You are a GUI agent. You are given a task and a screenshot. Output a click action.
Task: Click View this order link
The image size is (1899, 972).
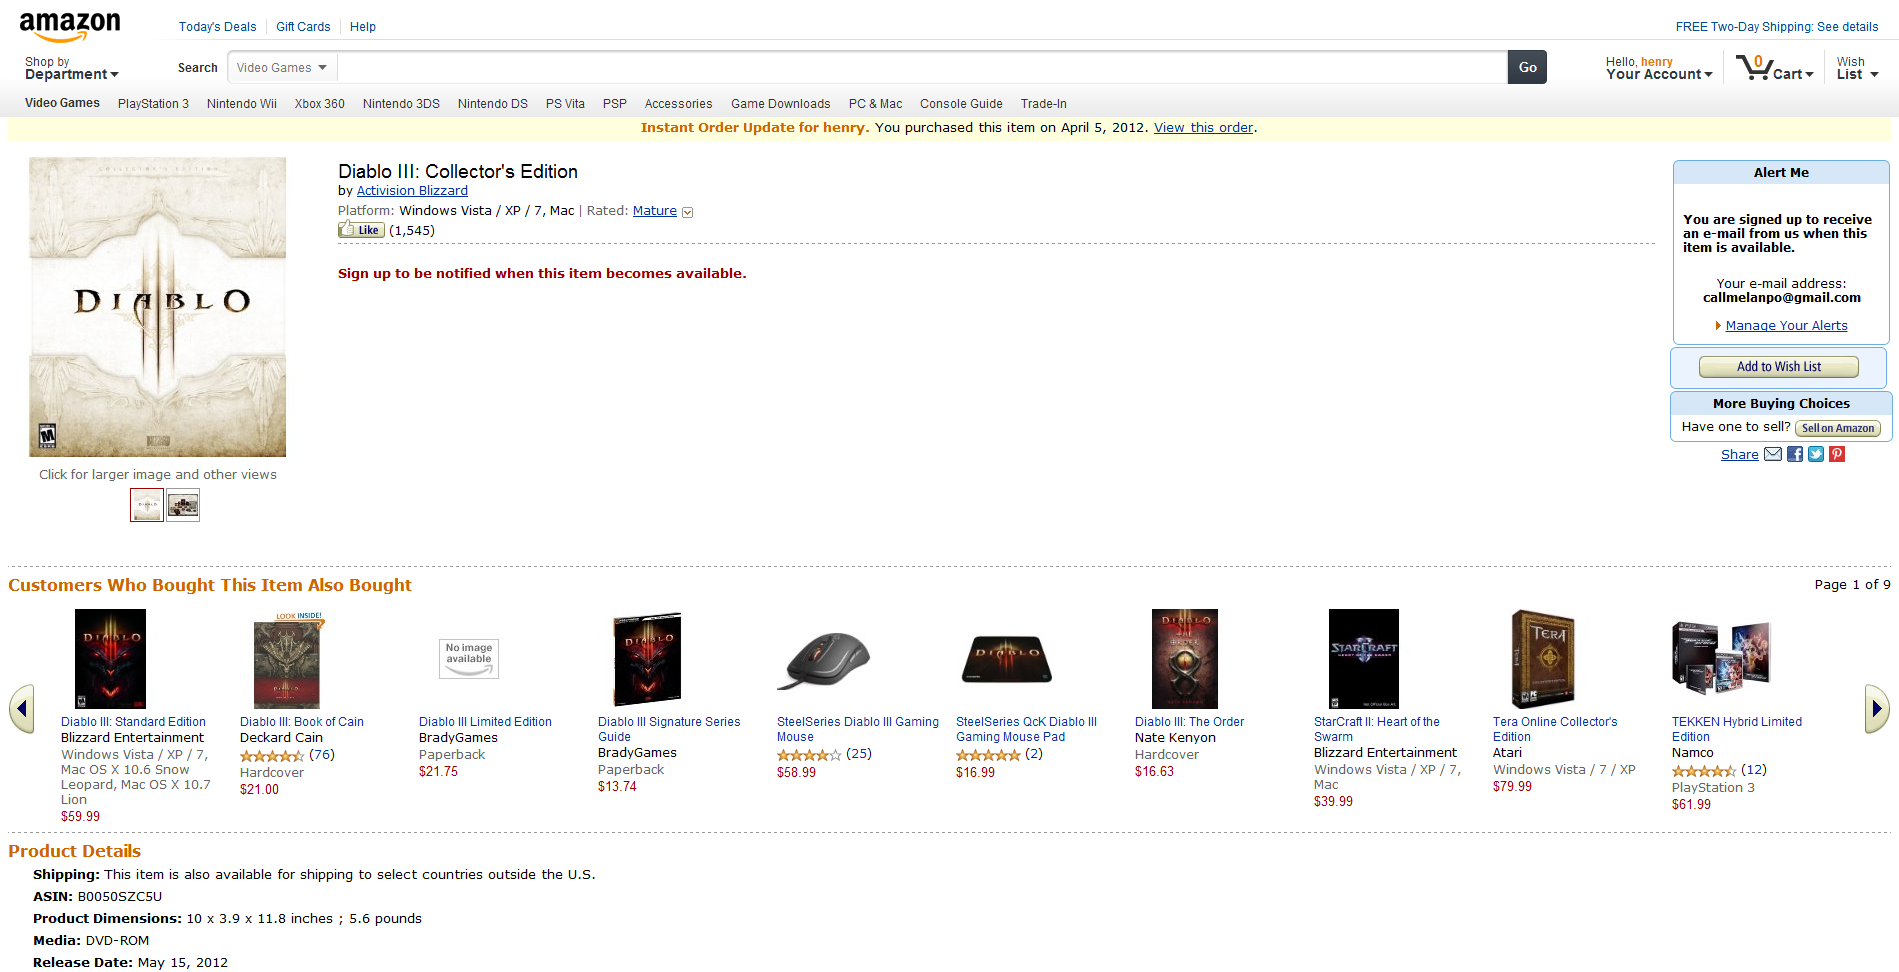[x=1204, y=128]
